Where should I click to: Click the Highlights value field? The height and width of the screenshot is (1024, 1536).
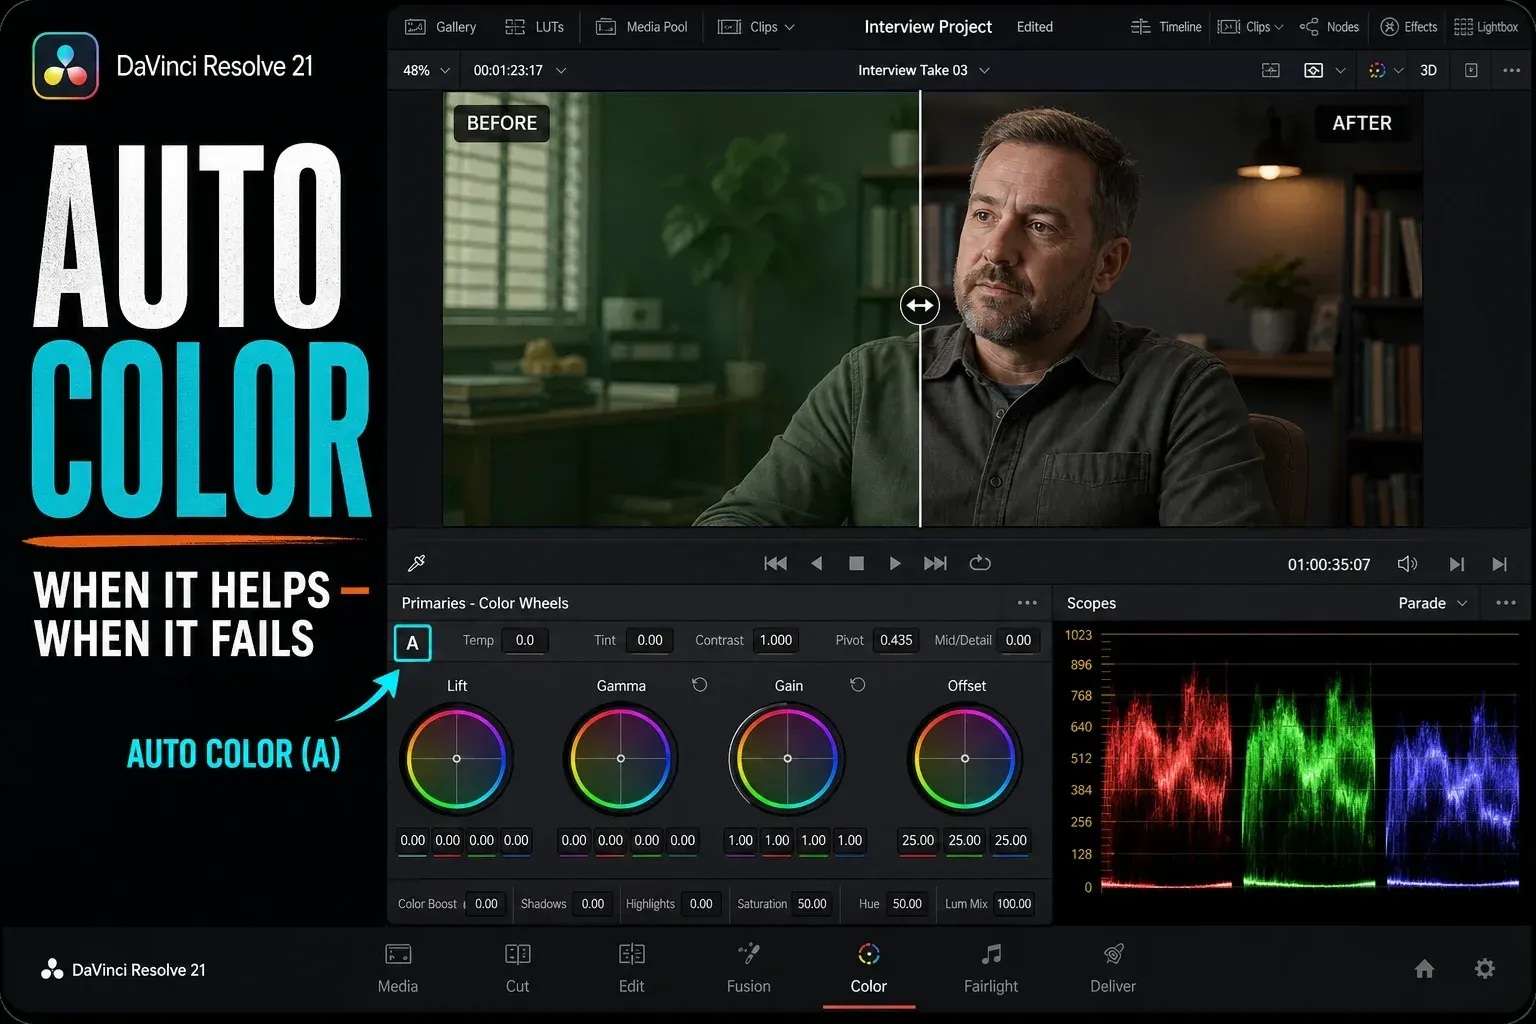pos(701,904)
